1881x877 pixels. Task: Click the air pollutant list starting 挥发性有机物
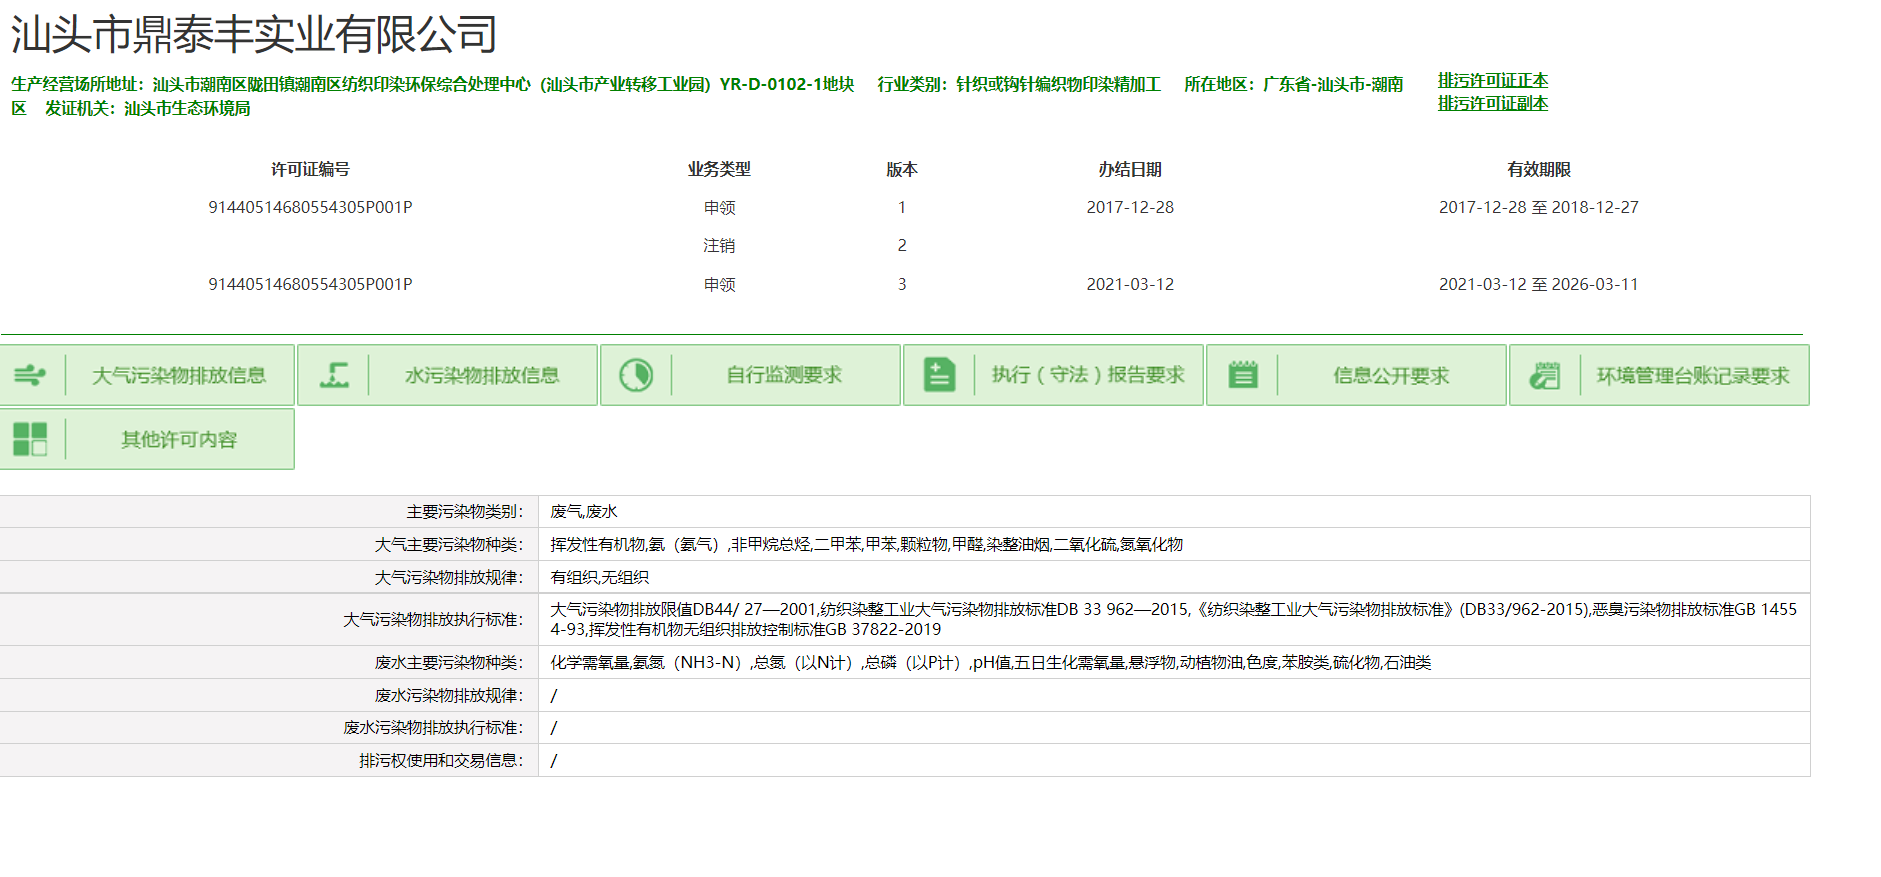click(x=866, y=545)
